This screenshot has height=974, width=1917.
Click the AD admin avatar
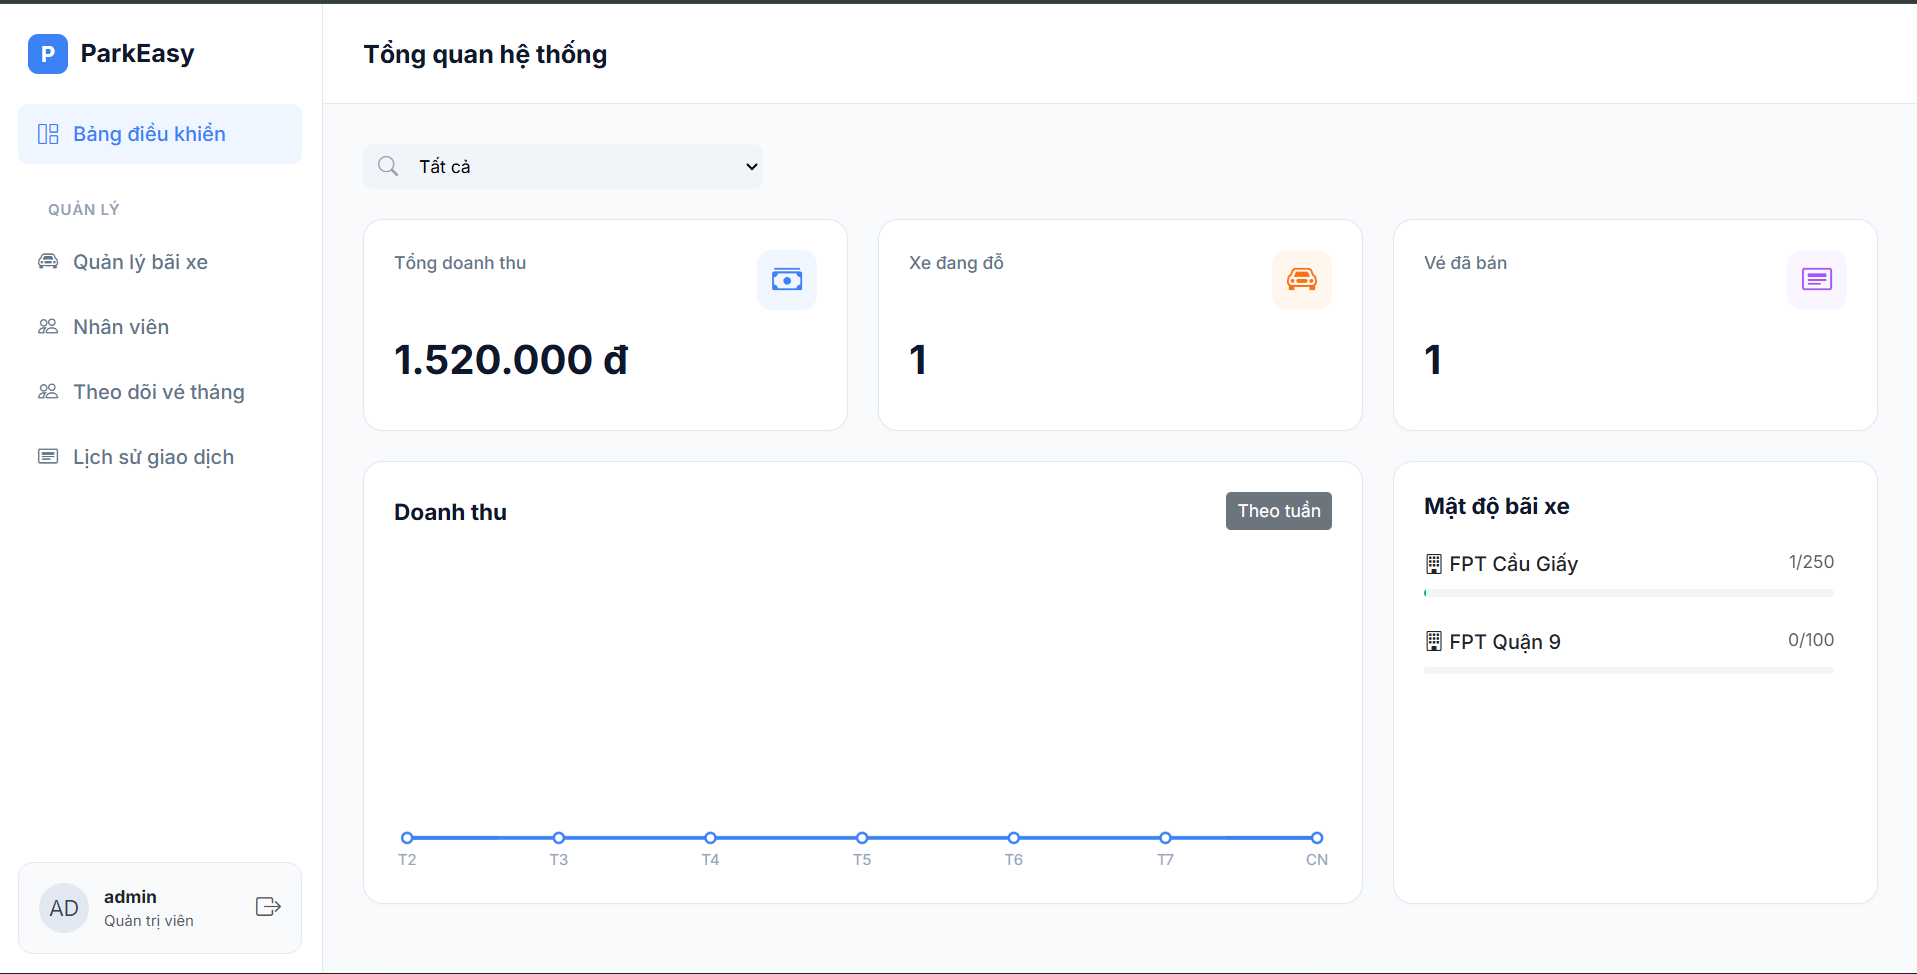pos(64,908)
